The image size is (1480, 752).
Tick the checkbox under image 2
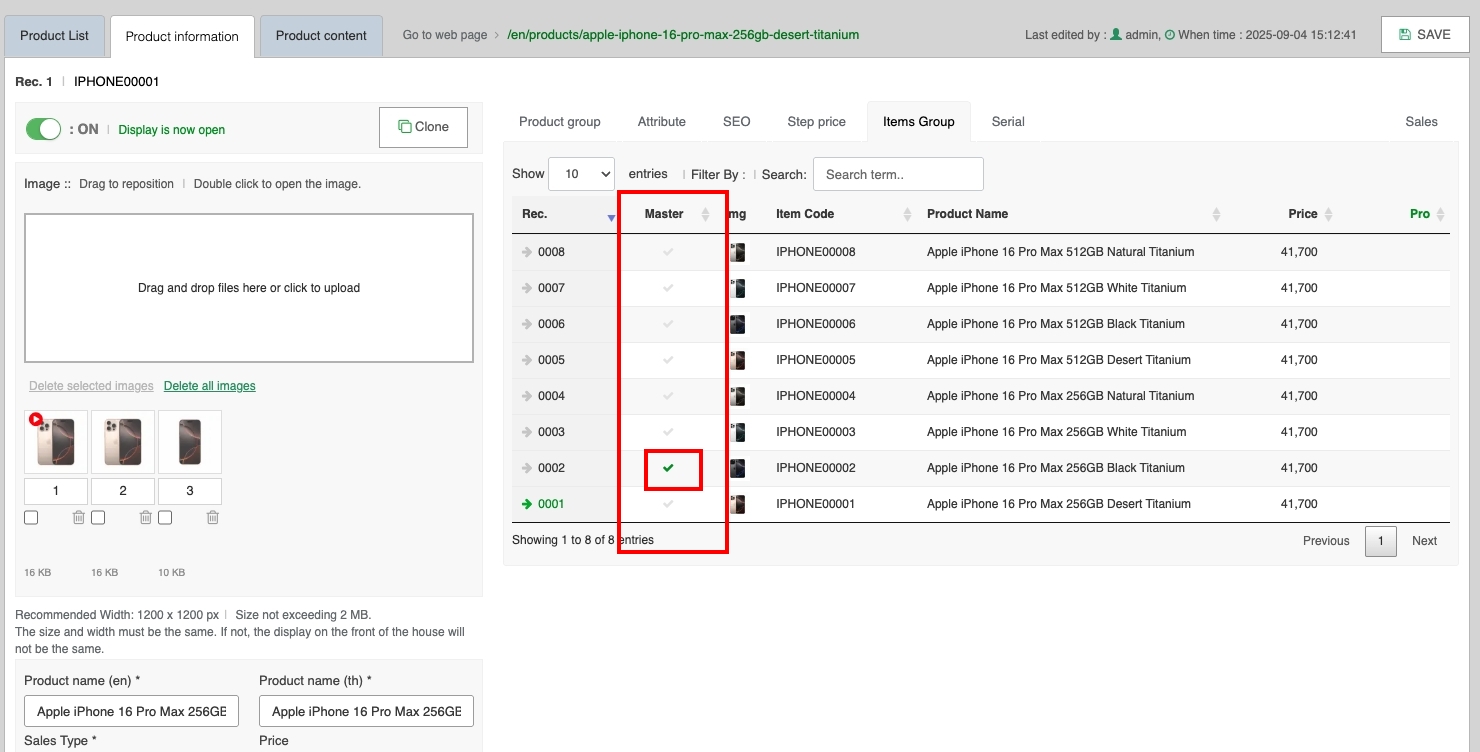pyautogui.click(x=98, y=518)
